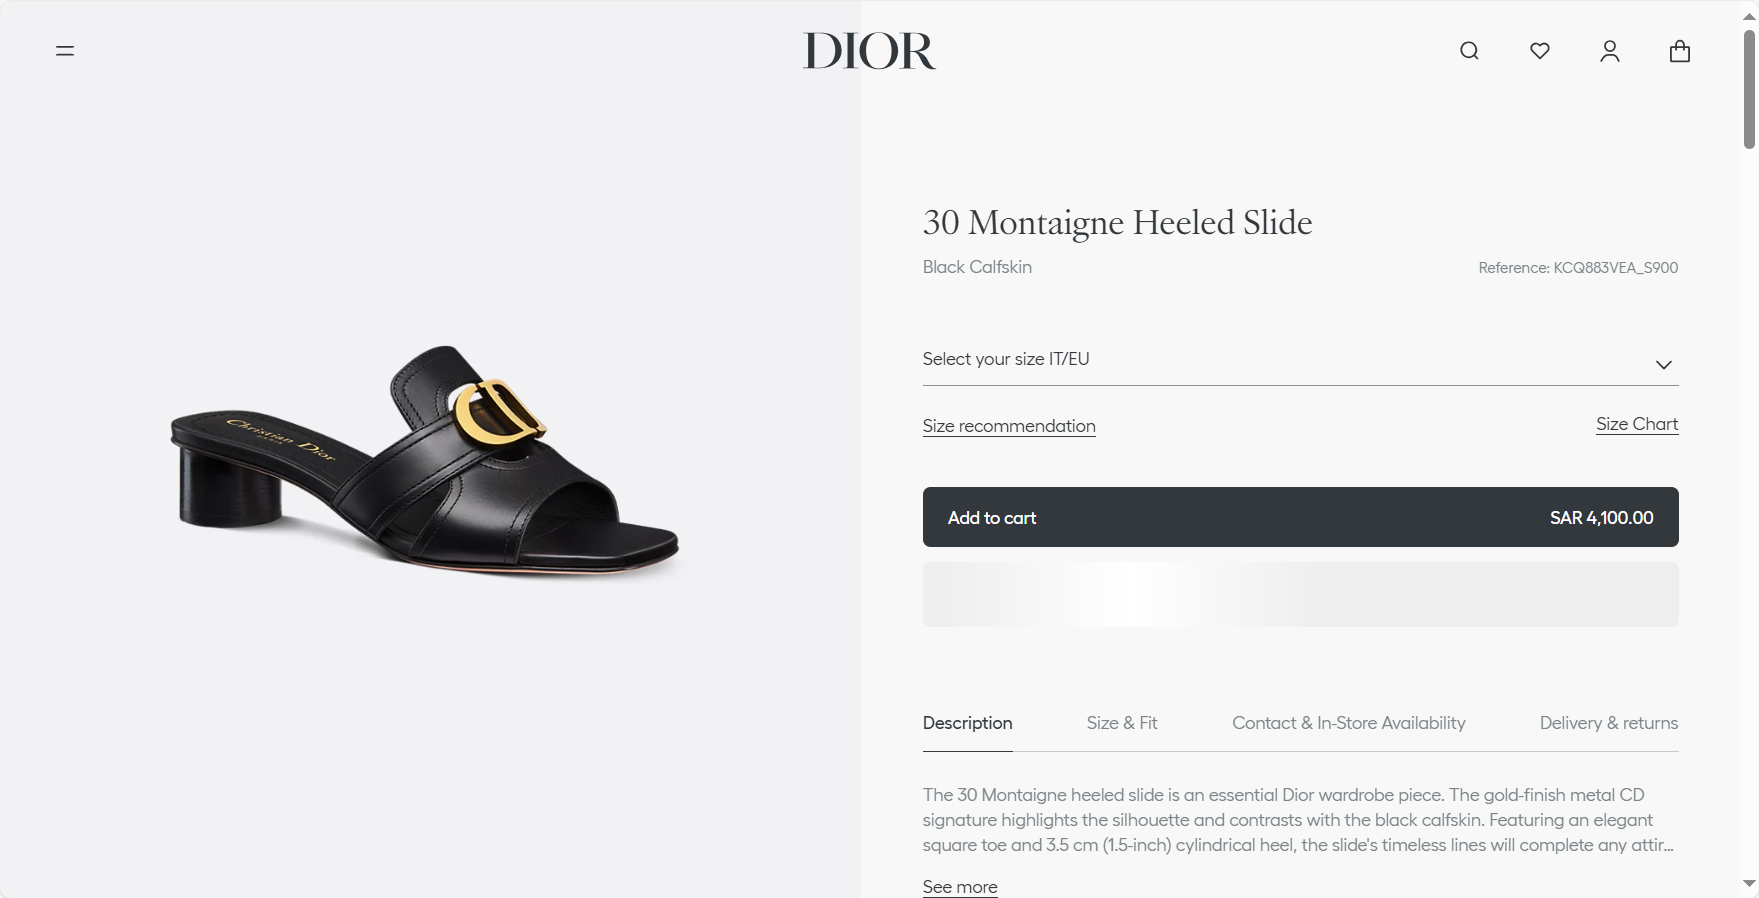Click the page vertical scrollbar thumb

1749,89
